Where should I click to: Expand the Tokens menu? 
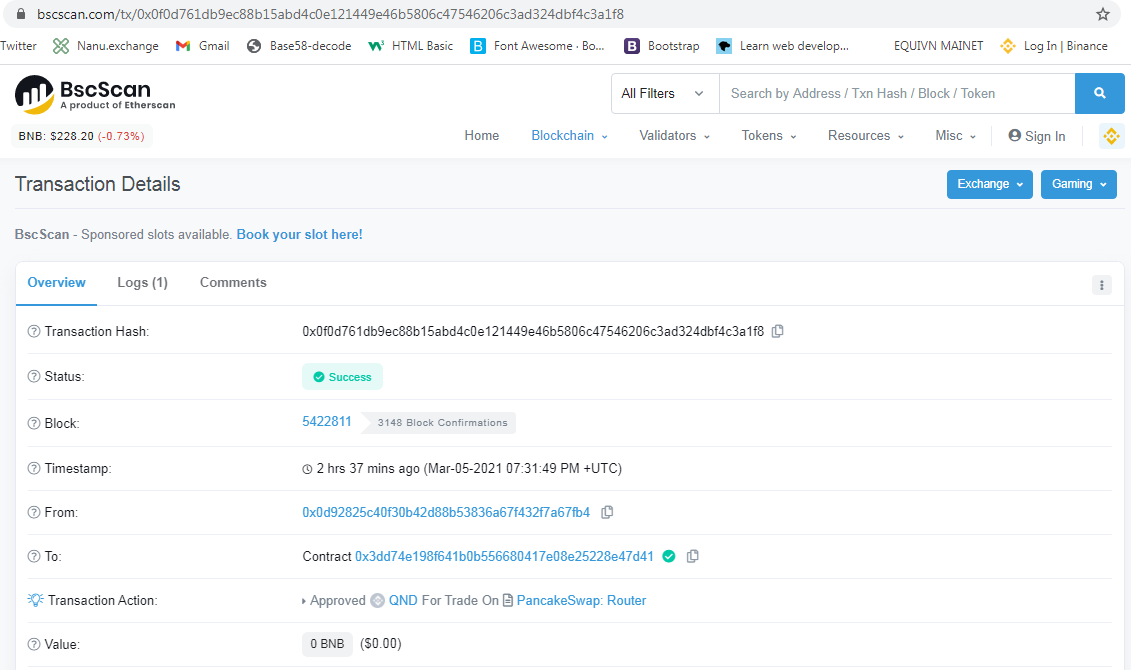tap(769, 136)
